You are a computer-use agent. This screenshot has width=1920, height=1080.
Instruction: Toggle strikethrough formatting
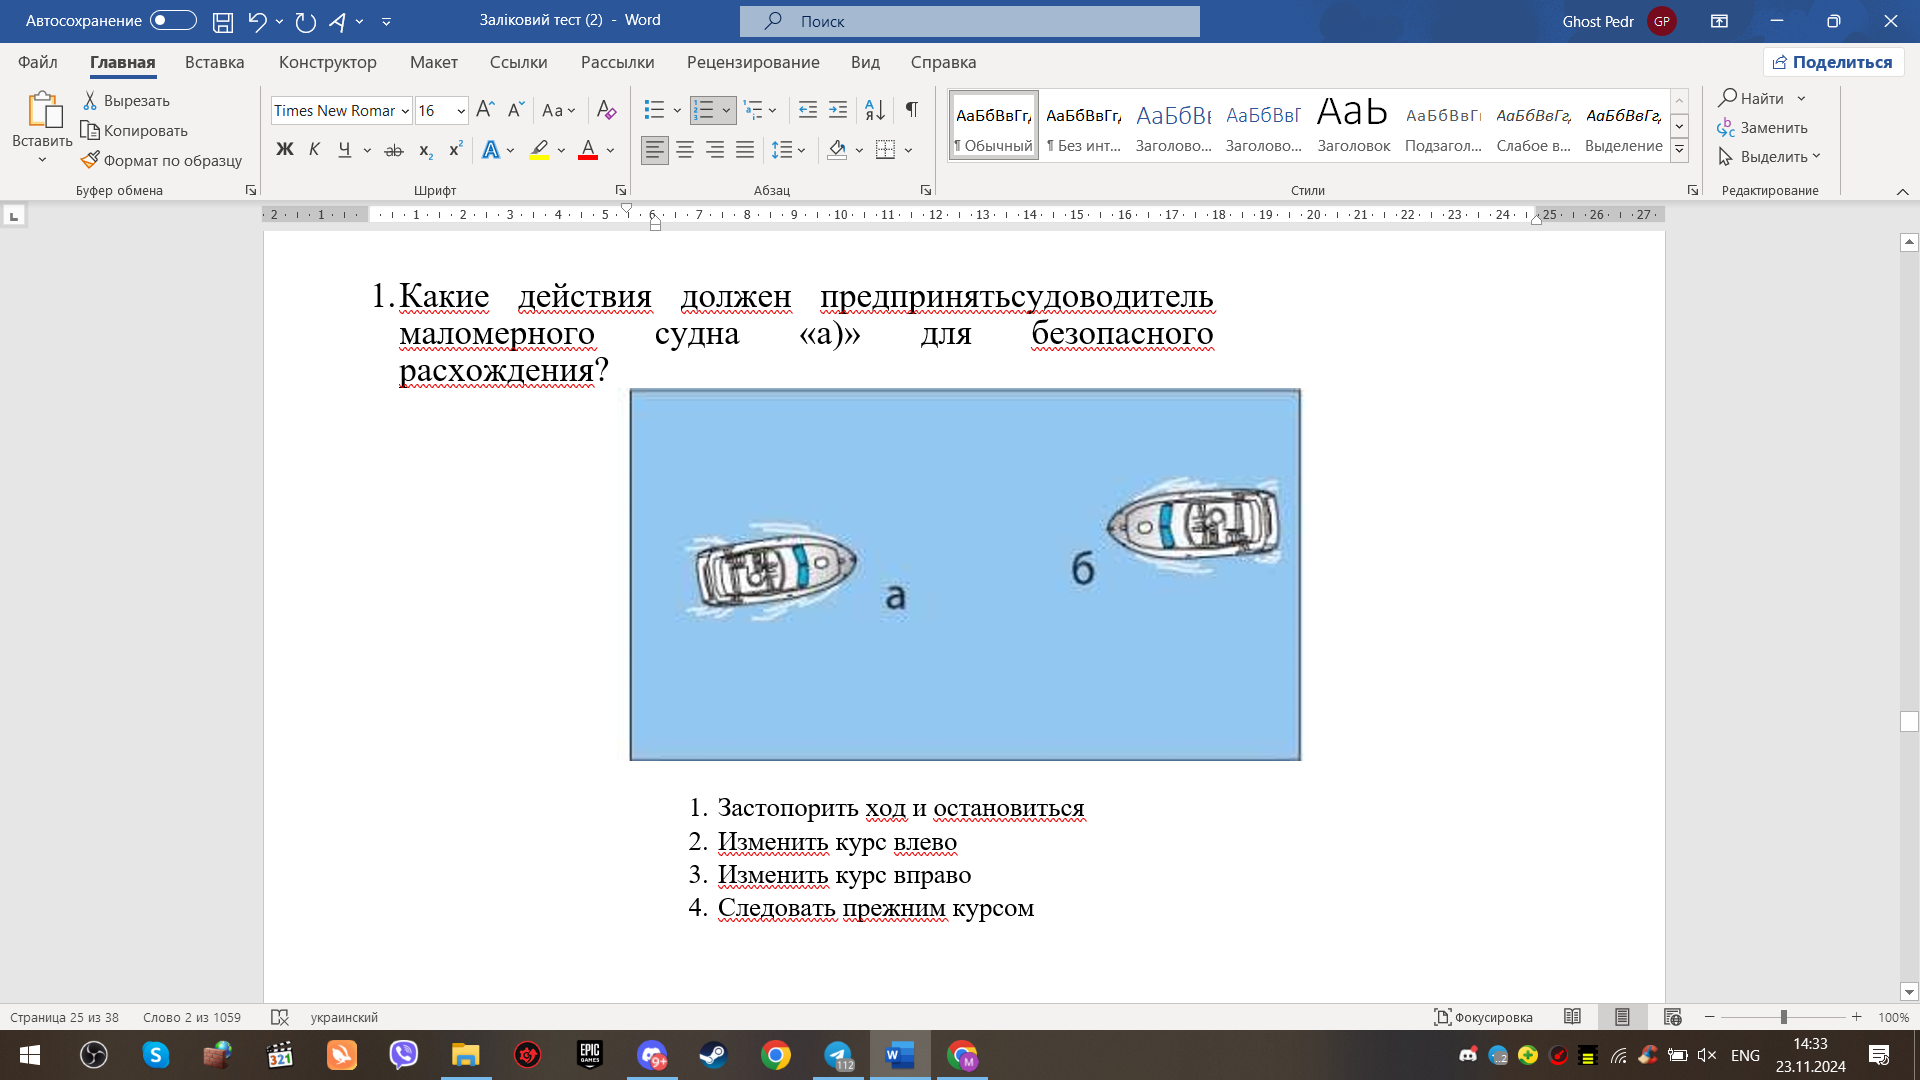[x=394, y=150]
